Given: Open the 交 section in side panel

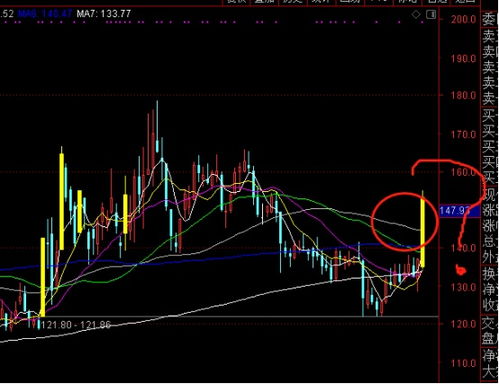Looking at the screenshot, I should 490,323.
